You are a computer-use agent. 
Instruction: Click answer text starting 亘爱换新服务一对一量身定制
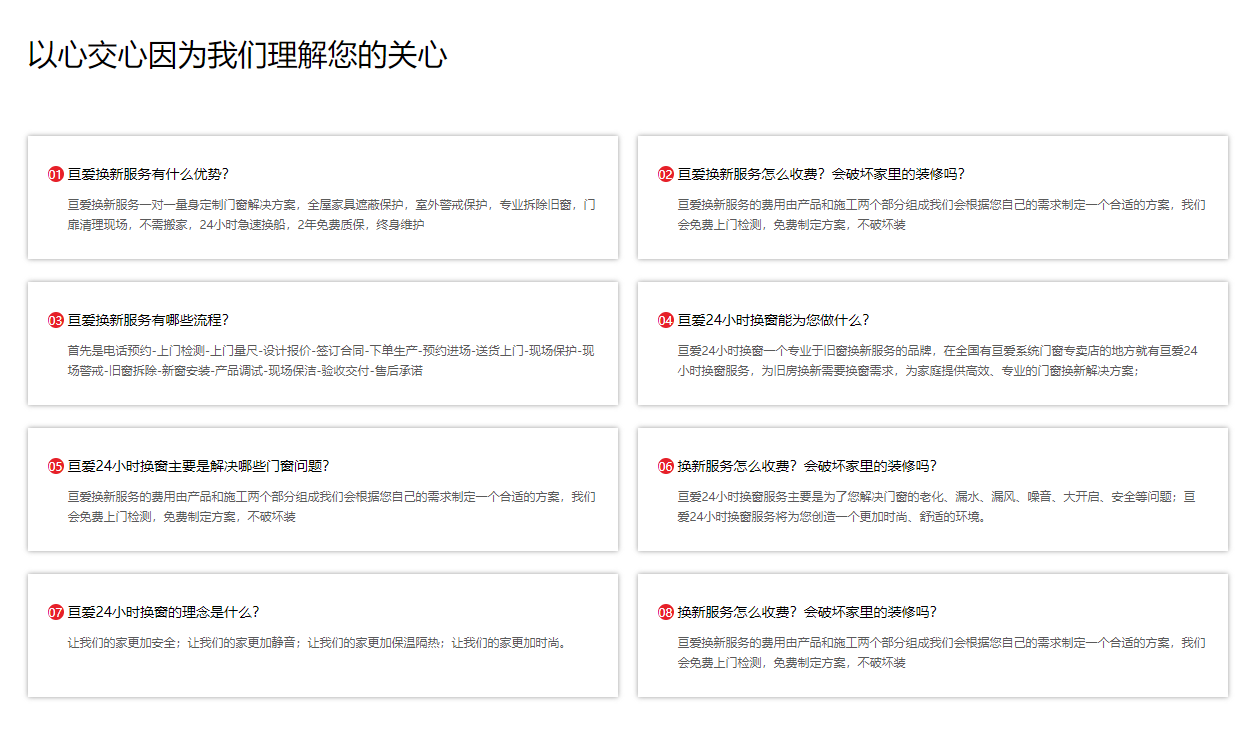332,215
